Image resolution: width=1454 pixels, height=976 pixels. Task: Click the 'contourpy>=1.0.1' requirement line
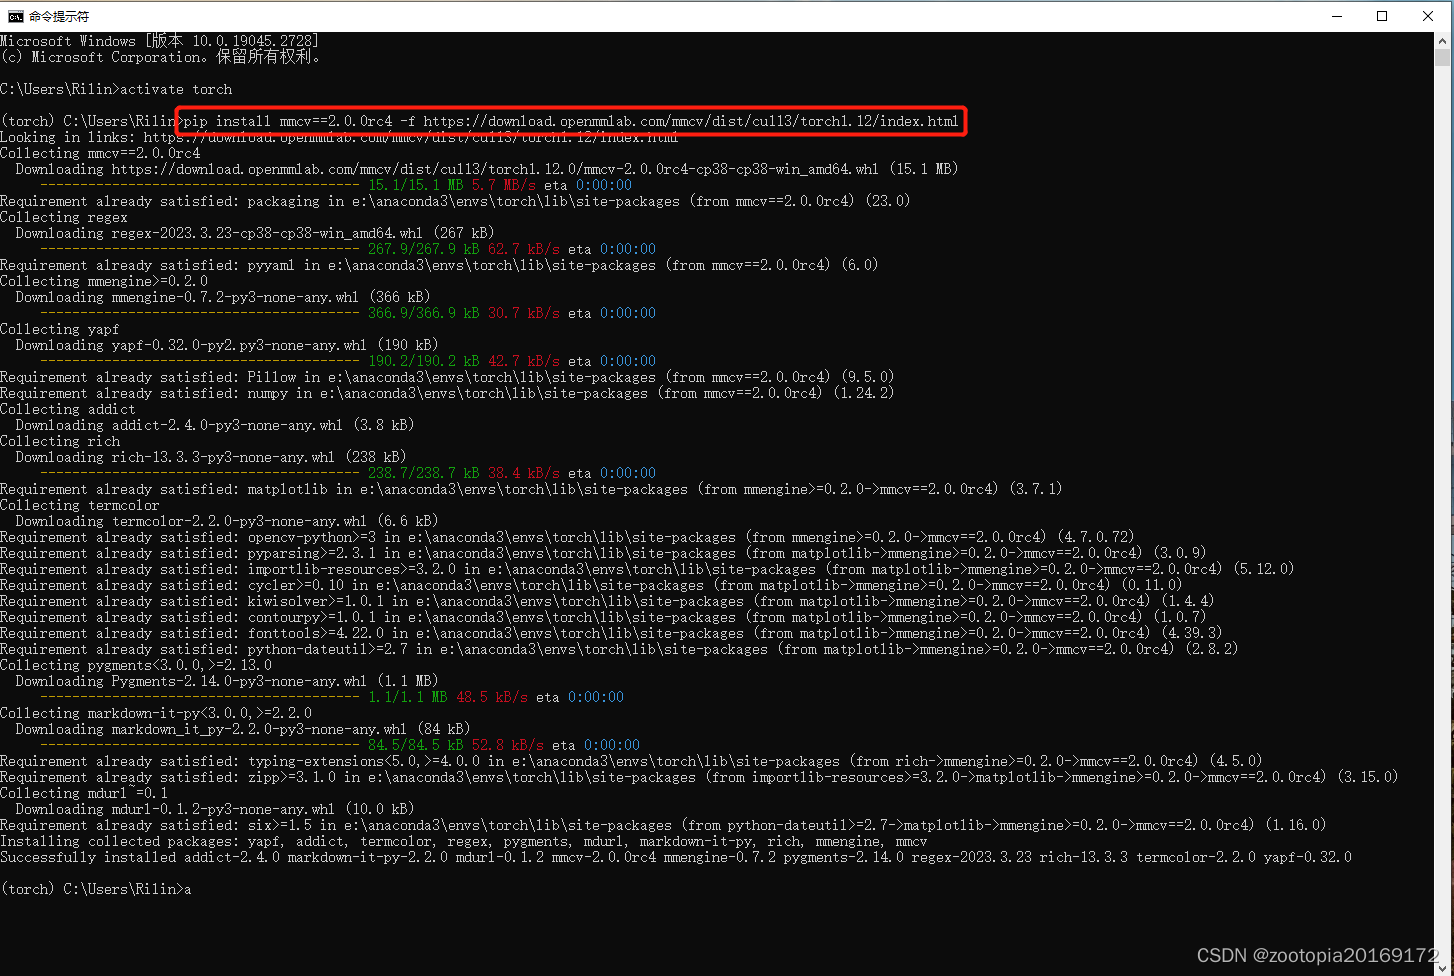point(603,617)
